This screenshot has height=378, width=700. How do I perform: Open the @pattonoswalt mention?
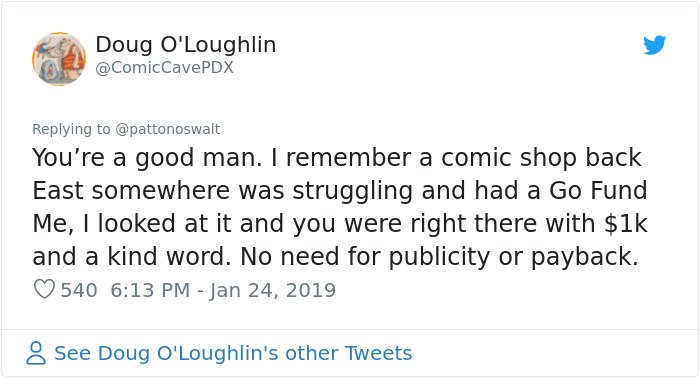coord(167,129)
